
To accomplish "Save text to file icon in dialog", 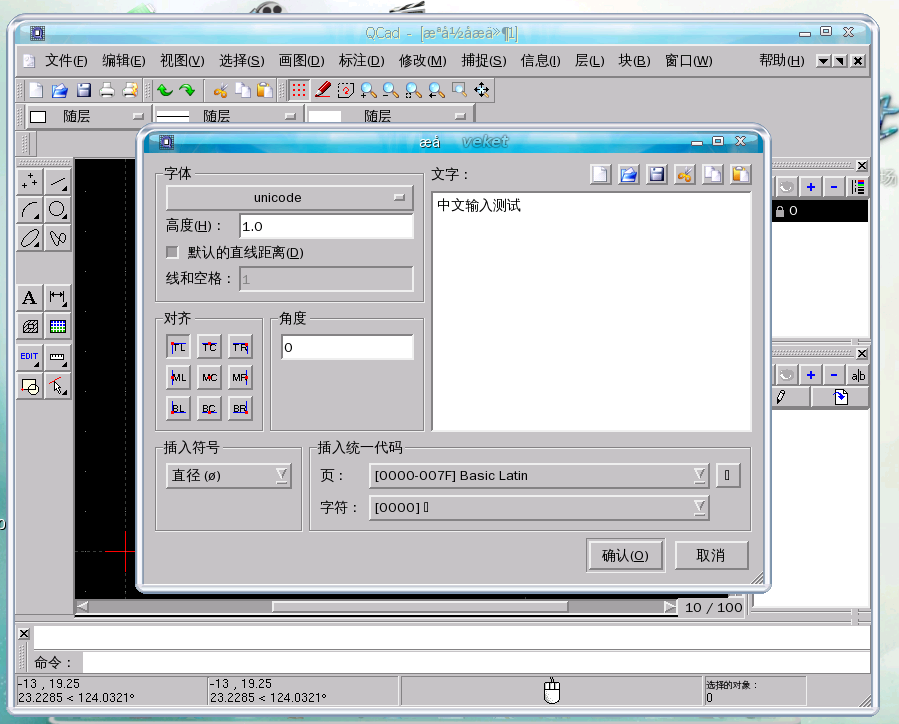I will click(x=656, y=174).
